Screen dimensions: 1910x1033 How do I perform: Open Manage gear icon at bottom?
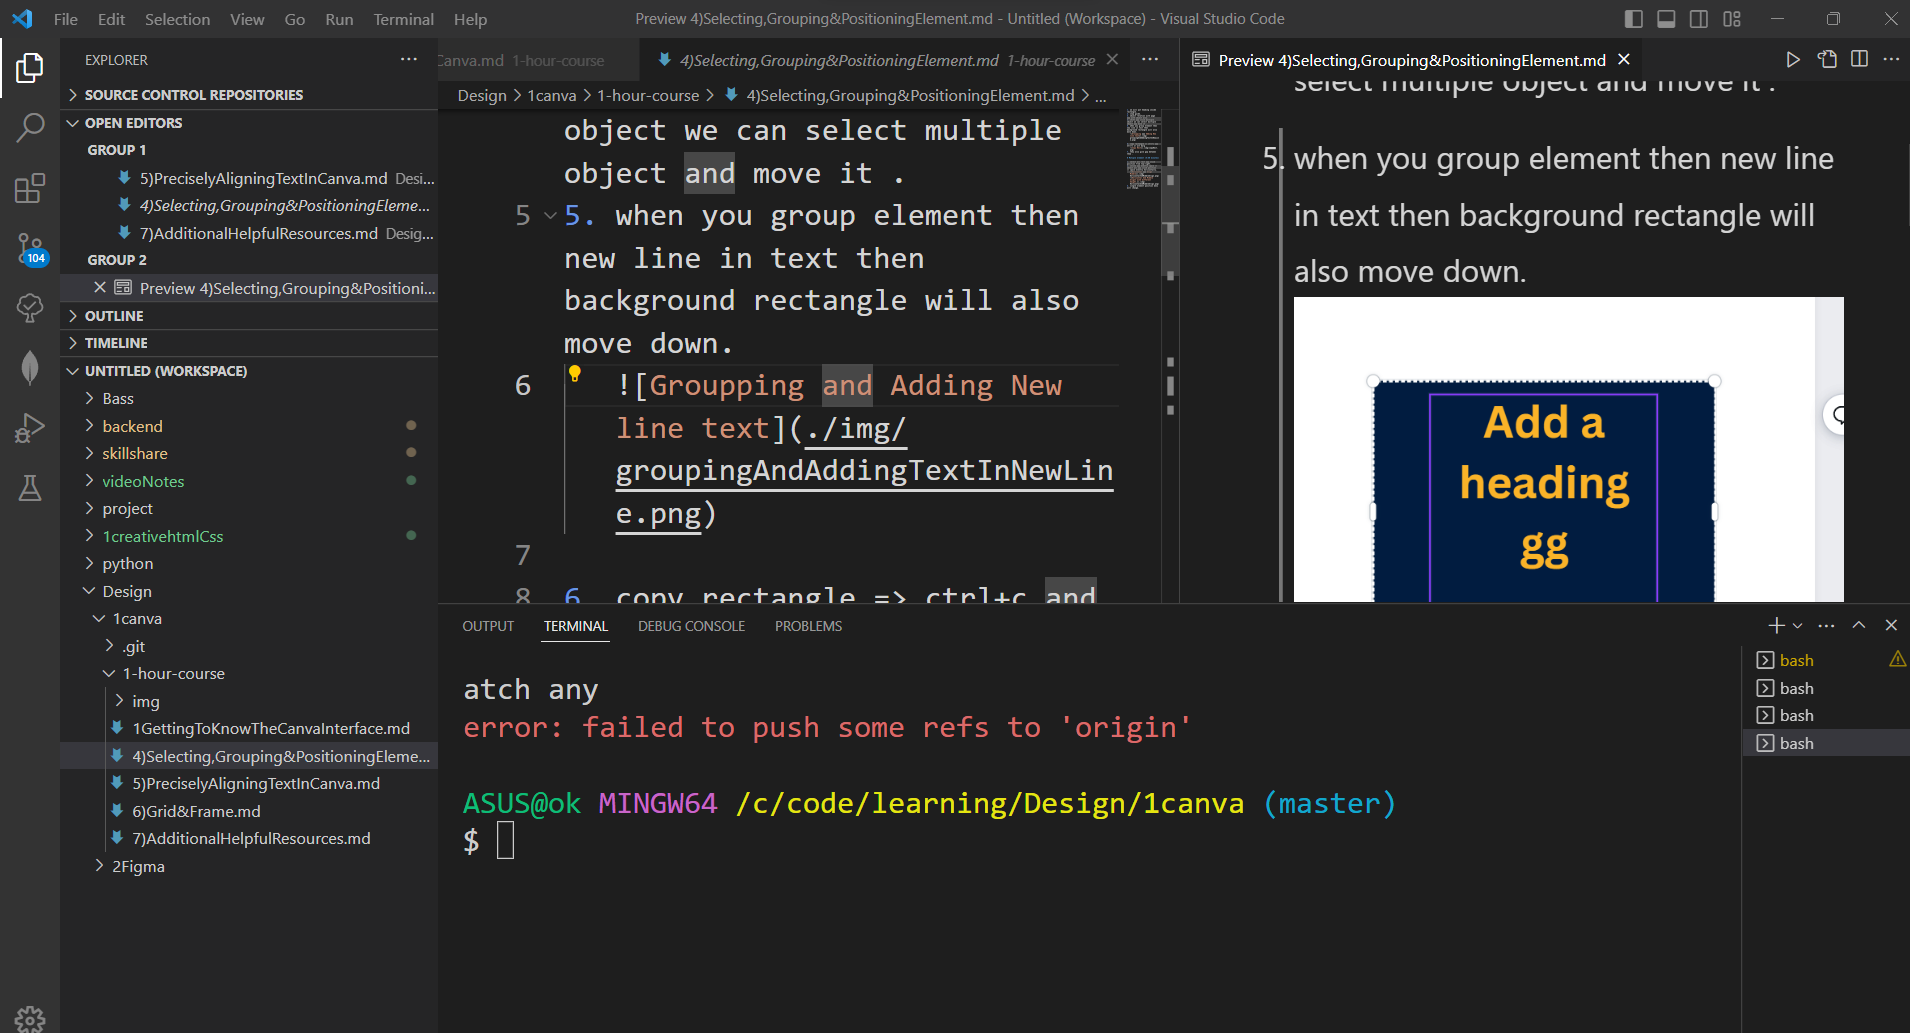30,1018
